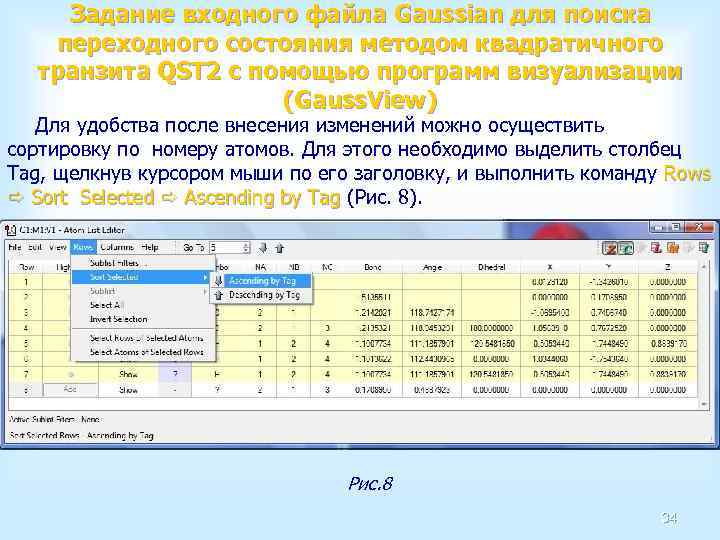Click dihedral value 180.0000000 in row 4
The image size is (720, 540).
click(491, 328)
